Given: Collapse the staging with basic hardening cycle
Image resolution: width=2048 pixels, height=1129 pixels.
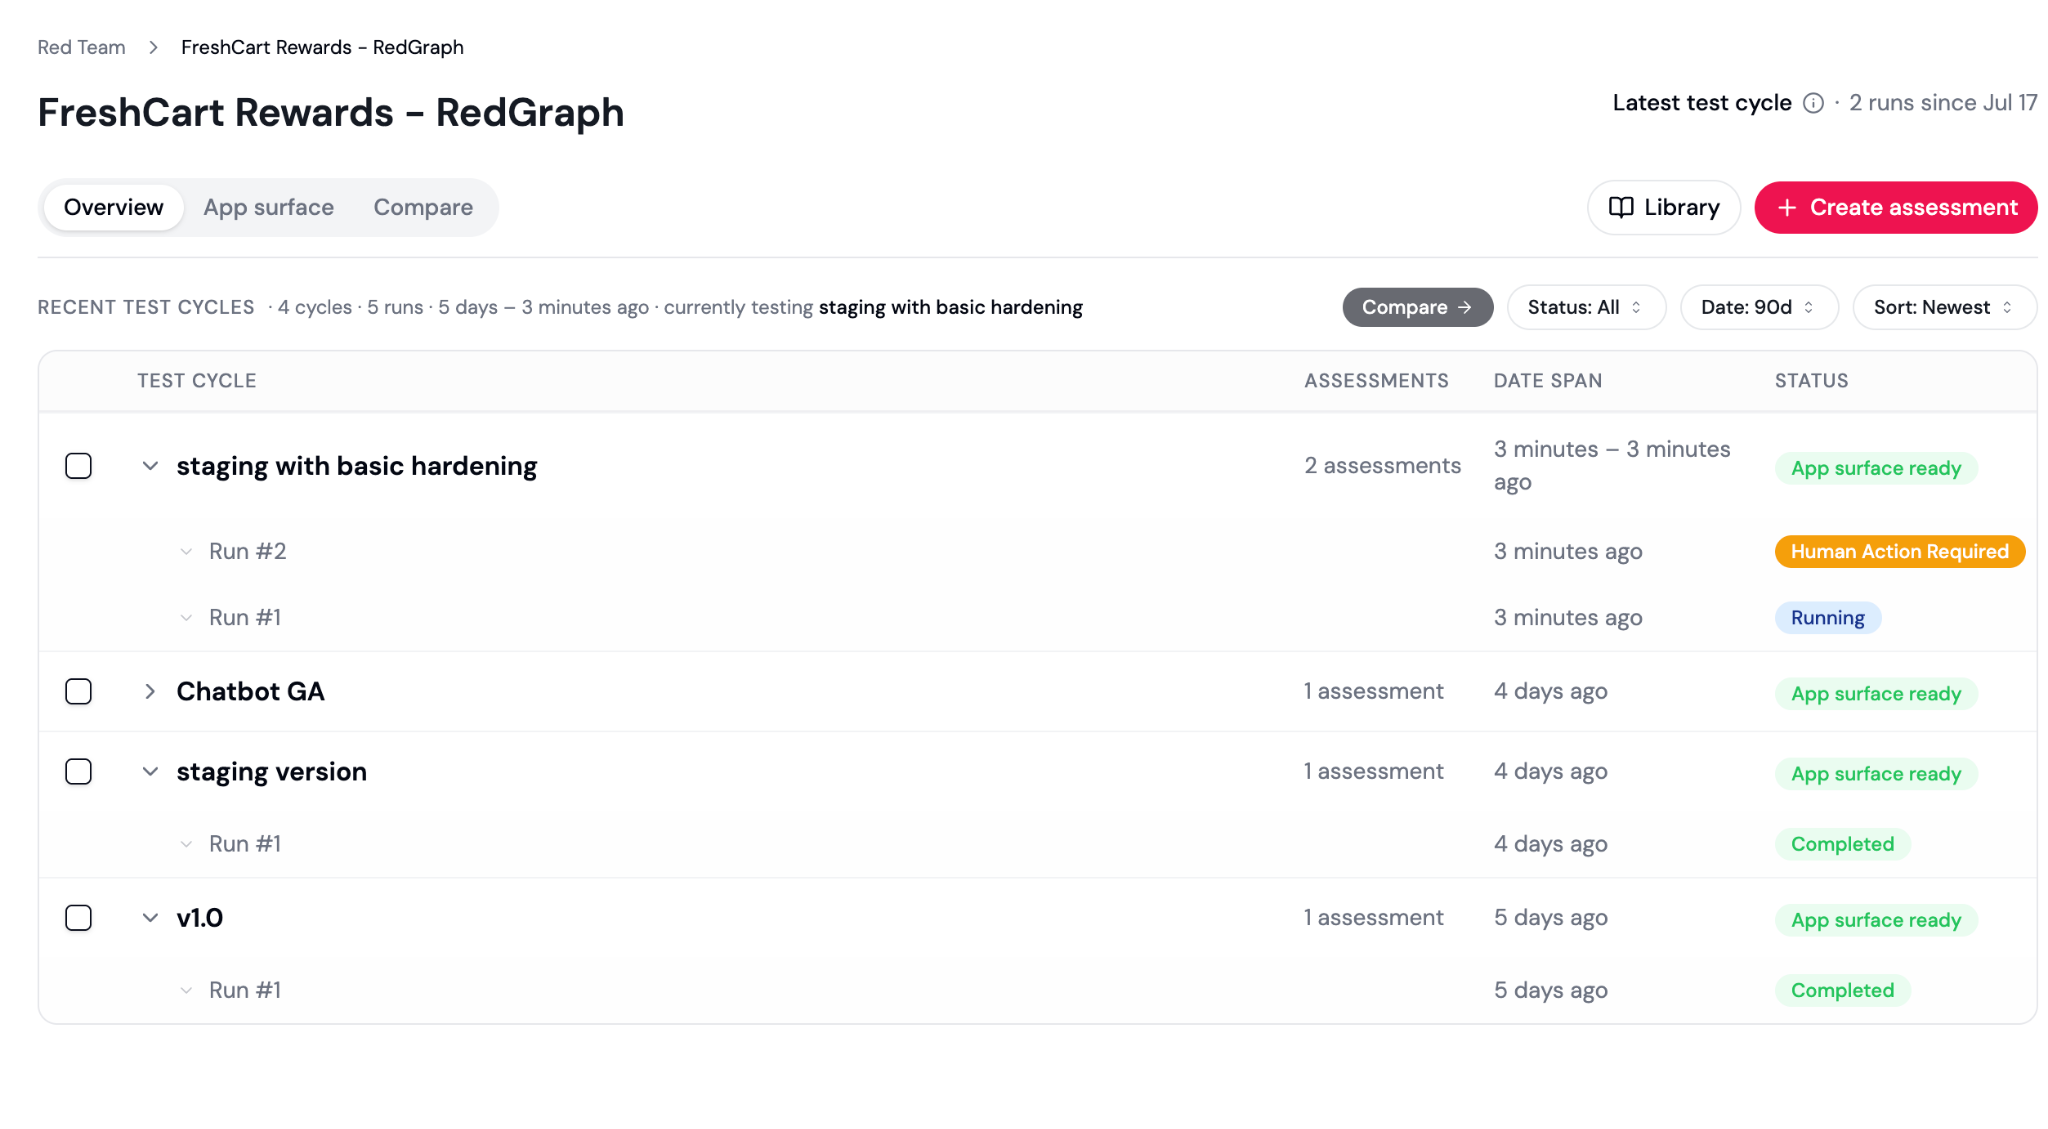Looking at the screenshot, I should coord(150,466).
